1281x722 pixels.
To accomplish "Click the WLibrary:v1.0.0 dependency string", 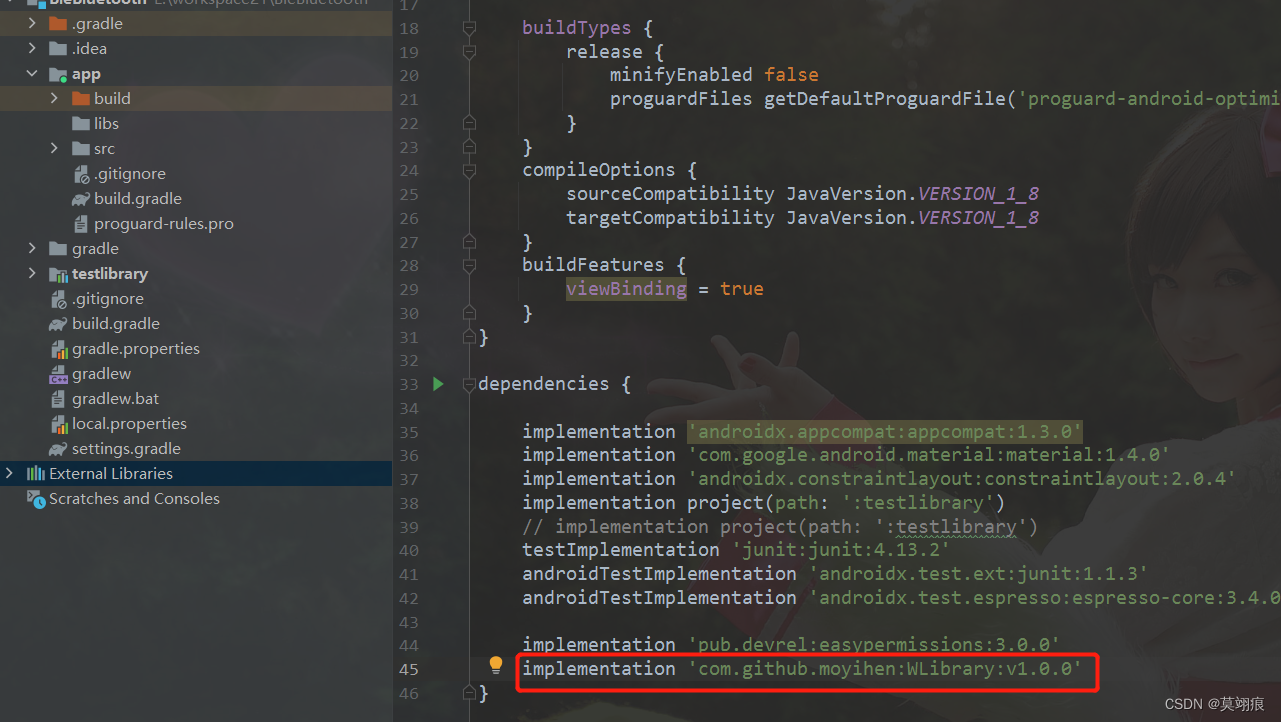I will (885, 668).
